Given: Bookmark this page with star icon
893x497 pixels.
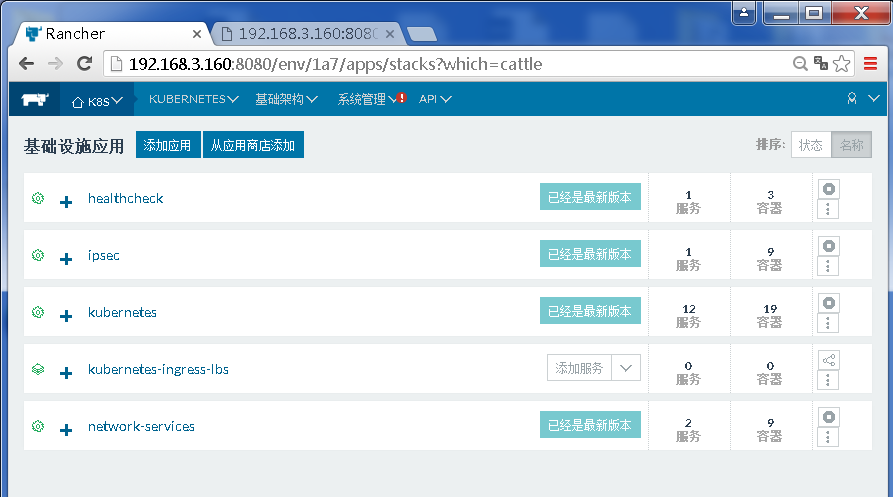Looking at the screenshot, I should click(x=842, y=63).
